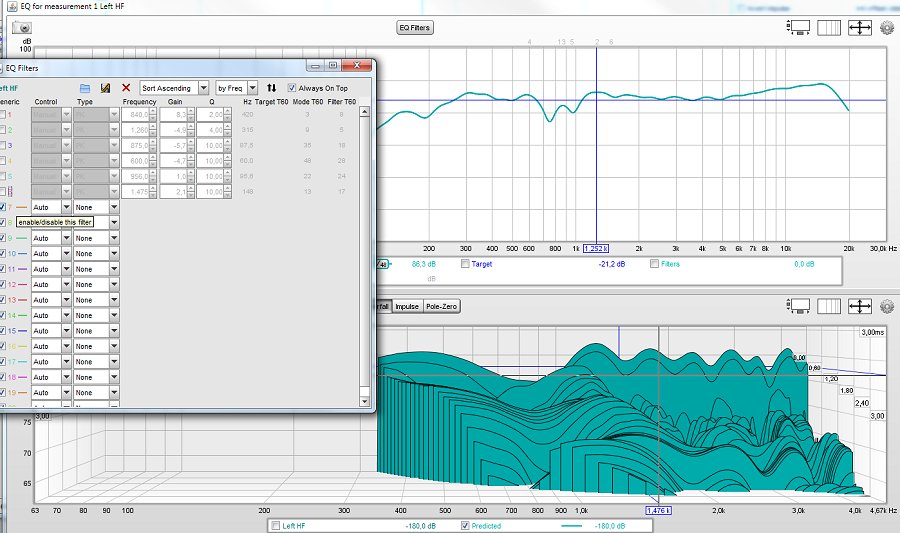Click the 1,252k frequency cursor label

click(596, 248)
